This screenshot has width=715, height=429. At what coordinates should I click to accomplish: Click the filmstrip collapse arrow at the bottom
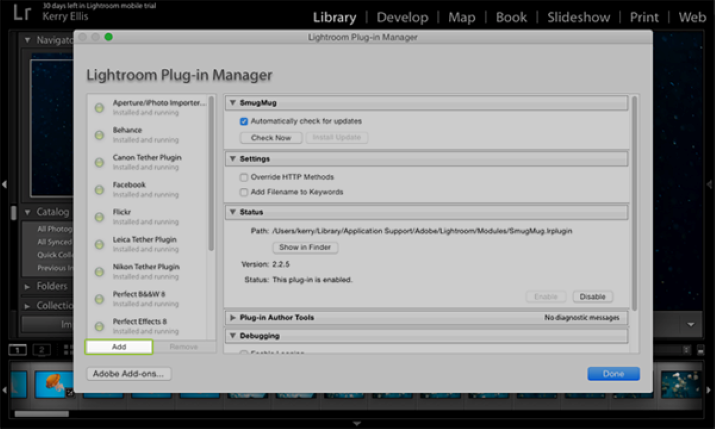(x=357, y=424)
